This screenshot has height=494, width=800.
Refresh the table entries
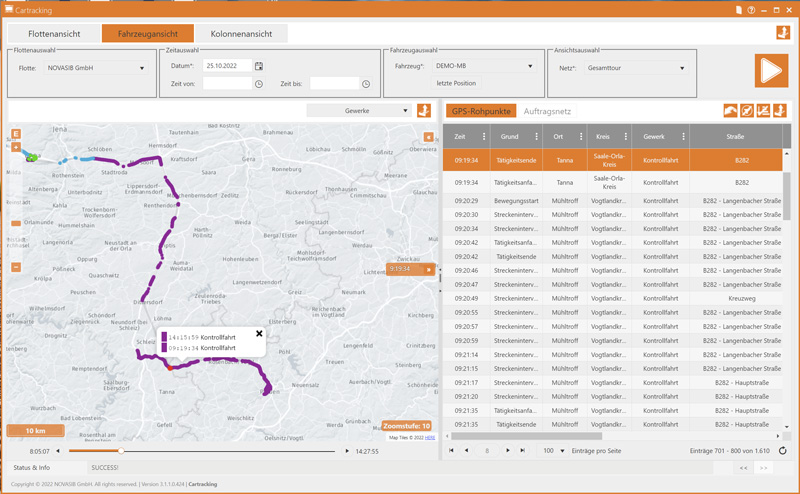click(x=783, y=451)
